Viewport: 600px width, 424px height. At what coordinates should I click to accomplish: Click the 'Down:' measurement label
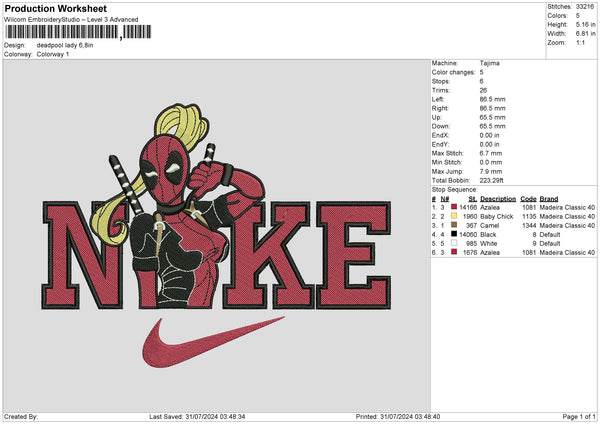[440, 126]
